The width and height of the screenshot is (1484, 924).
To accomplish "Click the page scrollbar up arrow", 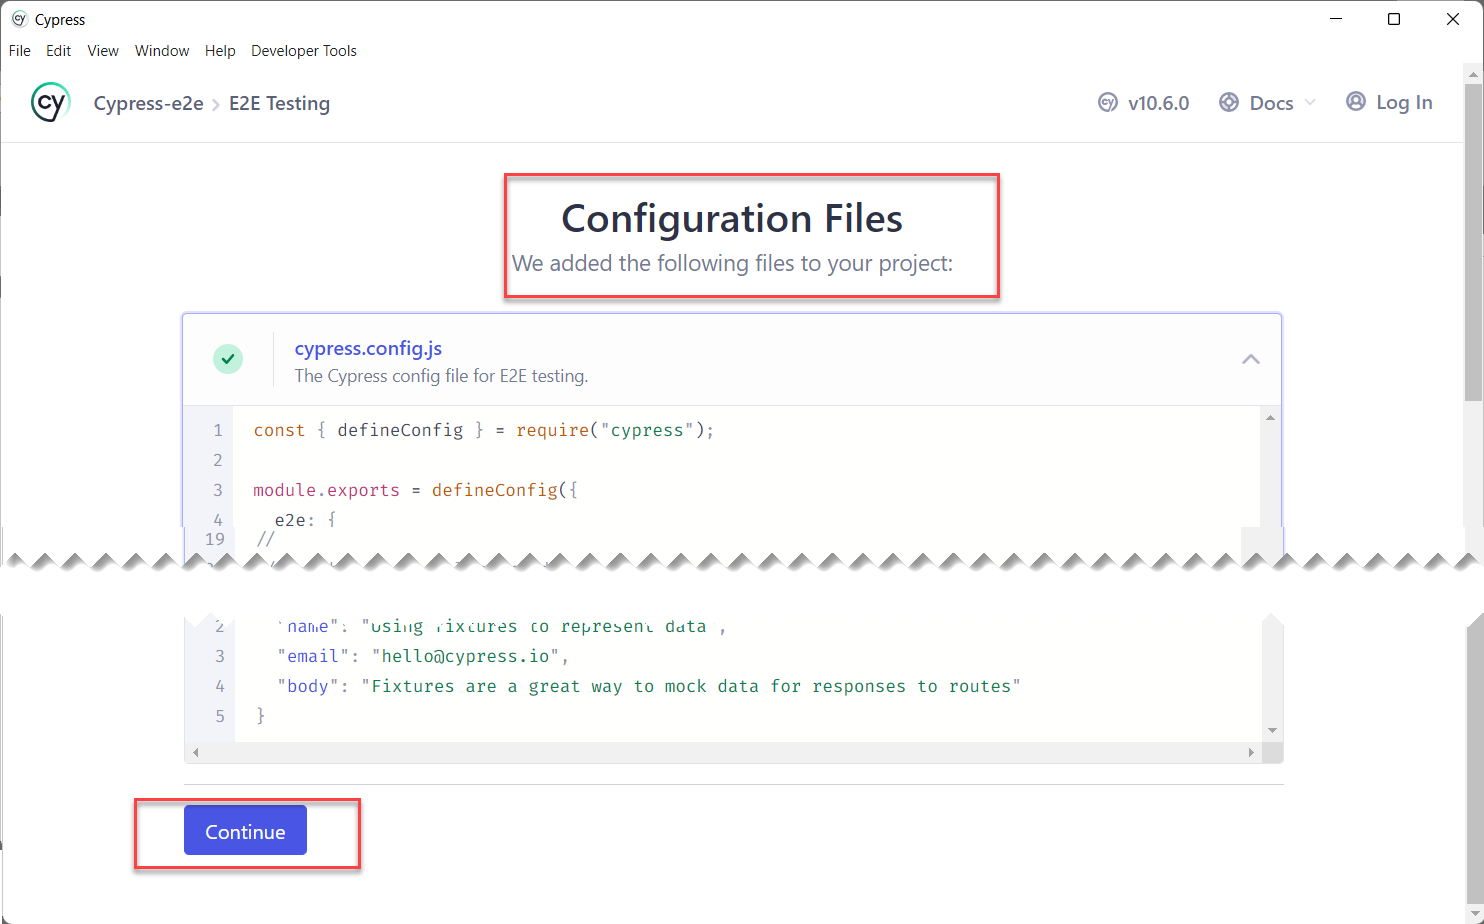I will click(x=1473, y=74).
